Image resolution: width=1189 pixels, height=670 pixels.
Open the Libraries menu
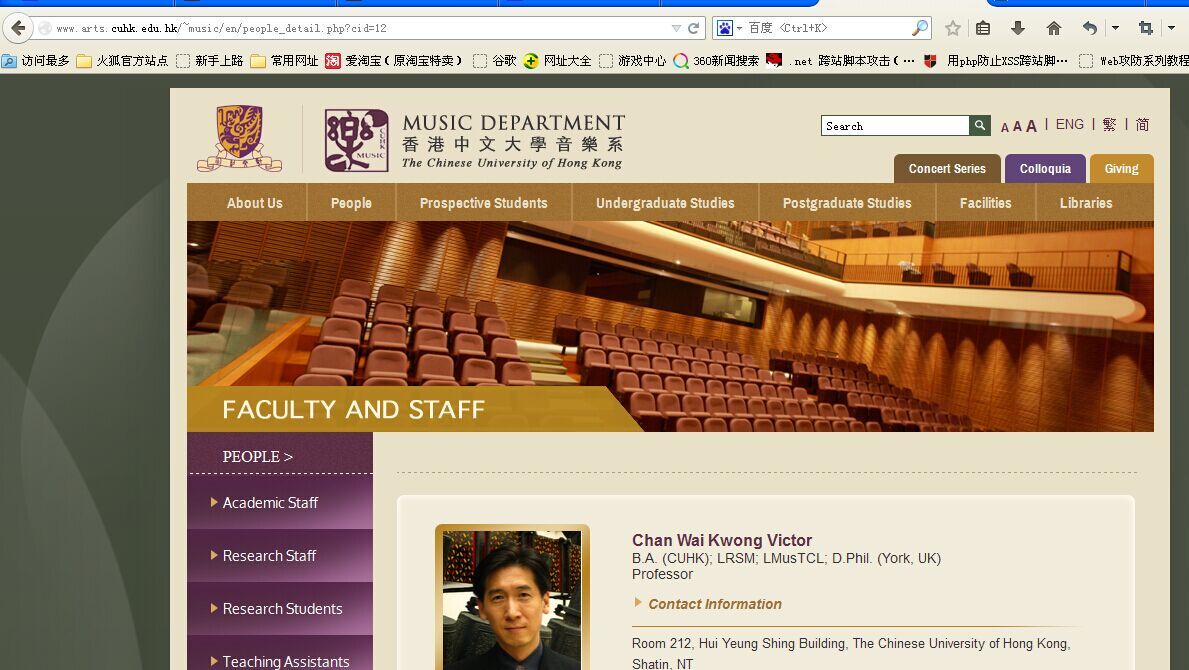pos(1086,202)
